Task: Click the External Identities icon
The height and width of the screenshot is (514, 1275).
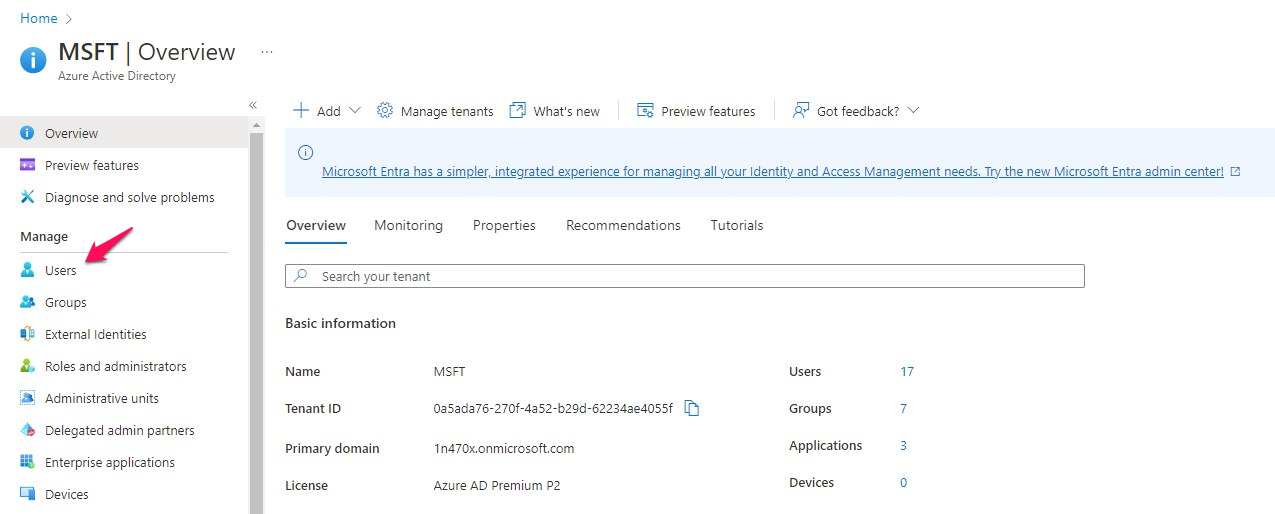Action: 28,334
